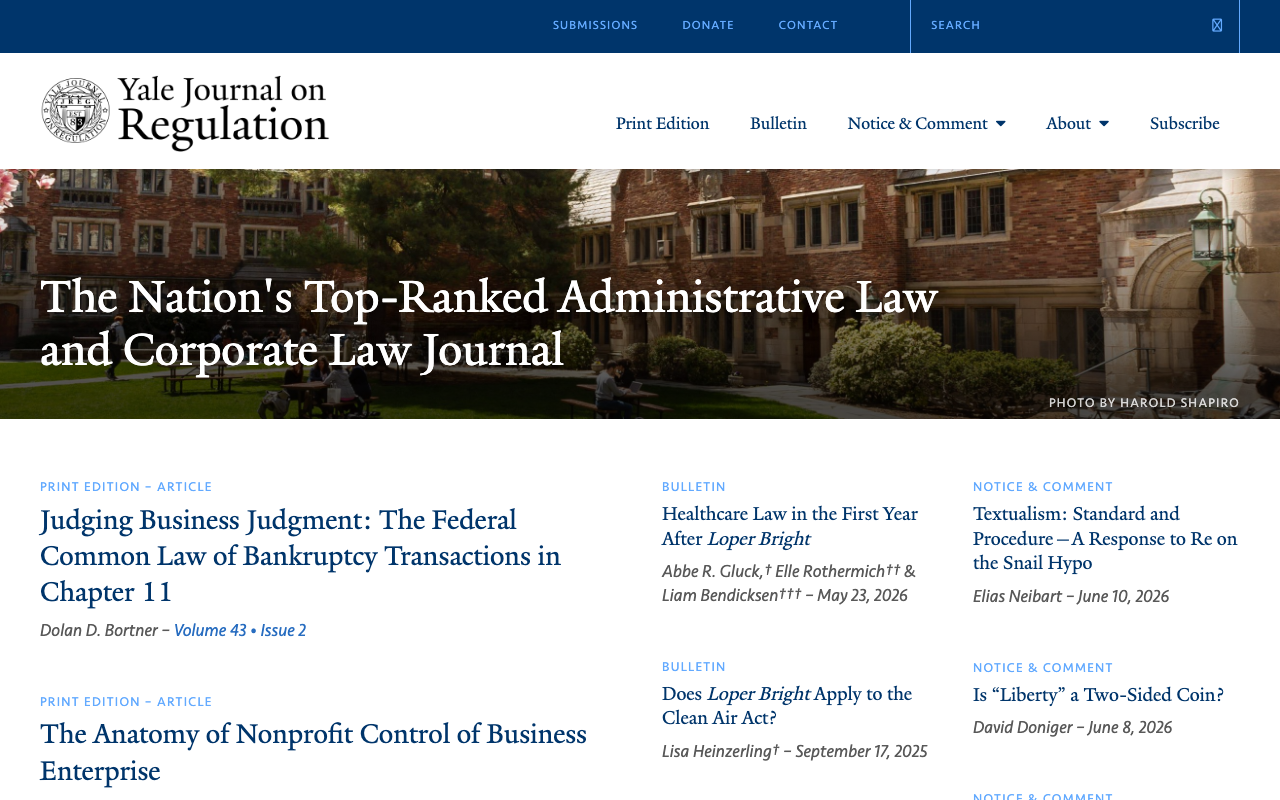
Task: Expand the About menu arrow
Action: click(x=1104, y=124)
